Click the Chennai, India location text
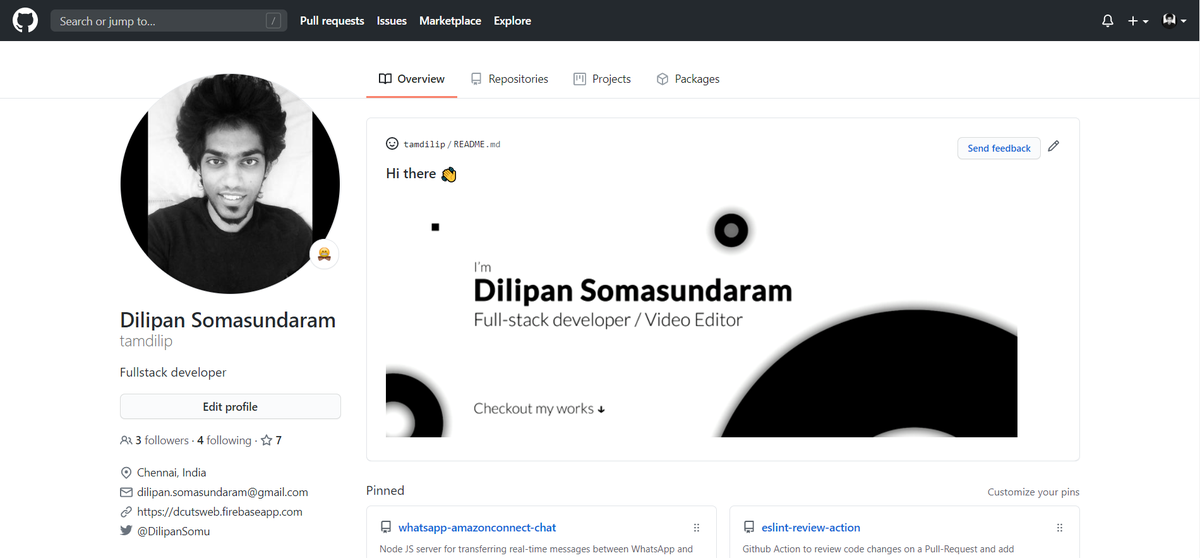Image resolution: width=1200 pixels, height=558 pixels. [x=172, y=472]
